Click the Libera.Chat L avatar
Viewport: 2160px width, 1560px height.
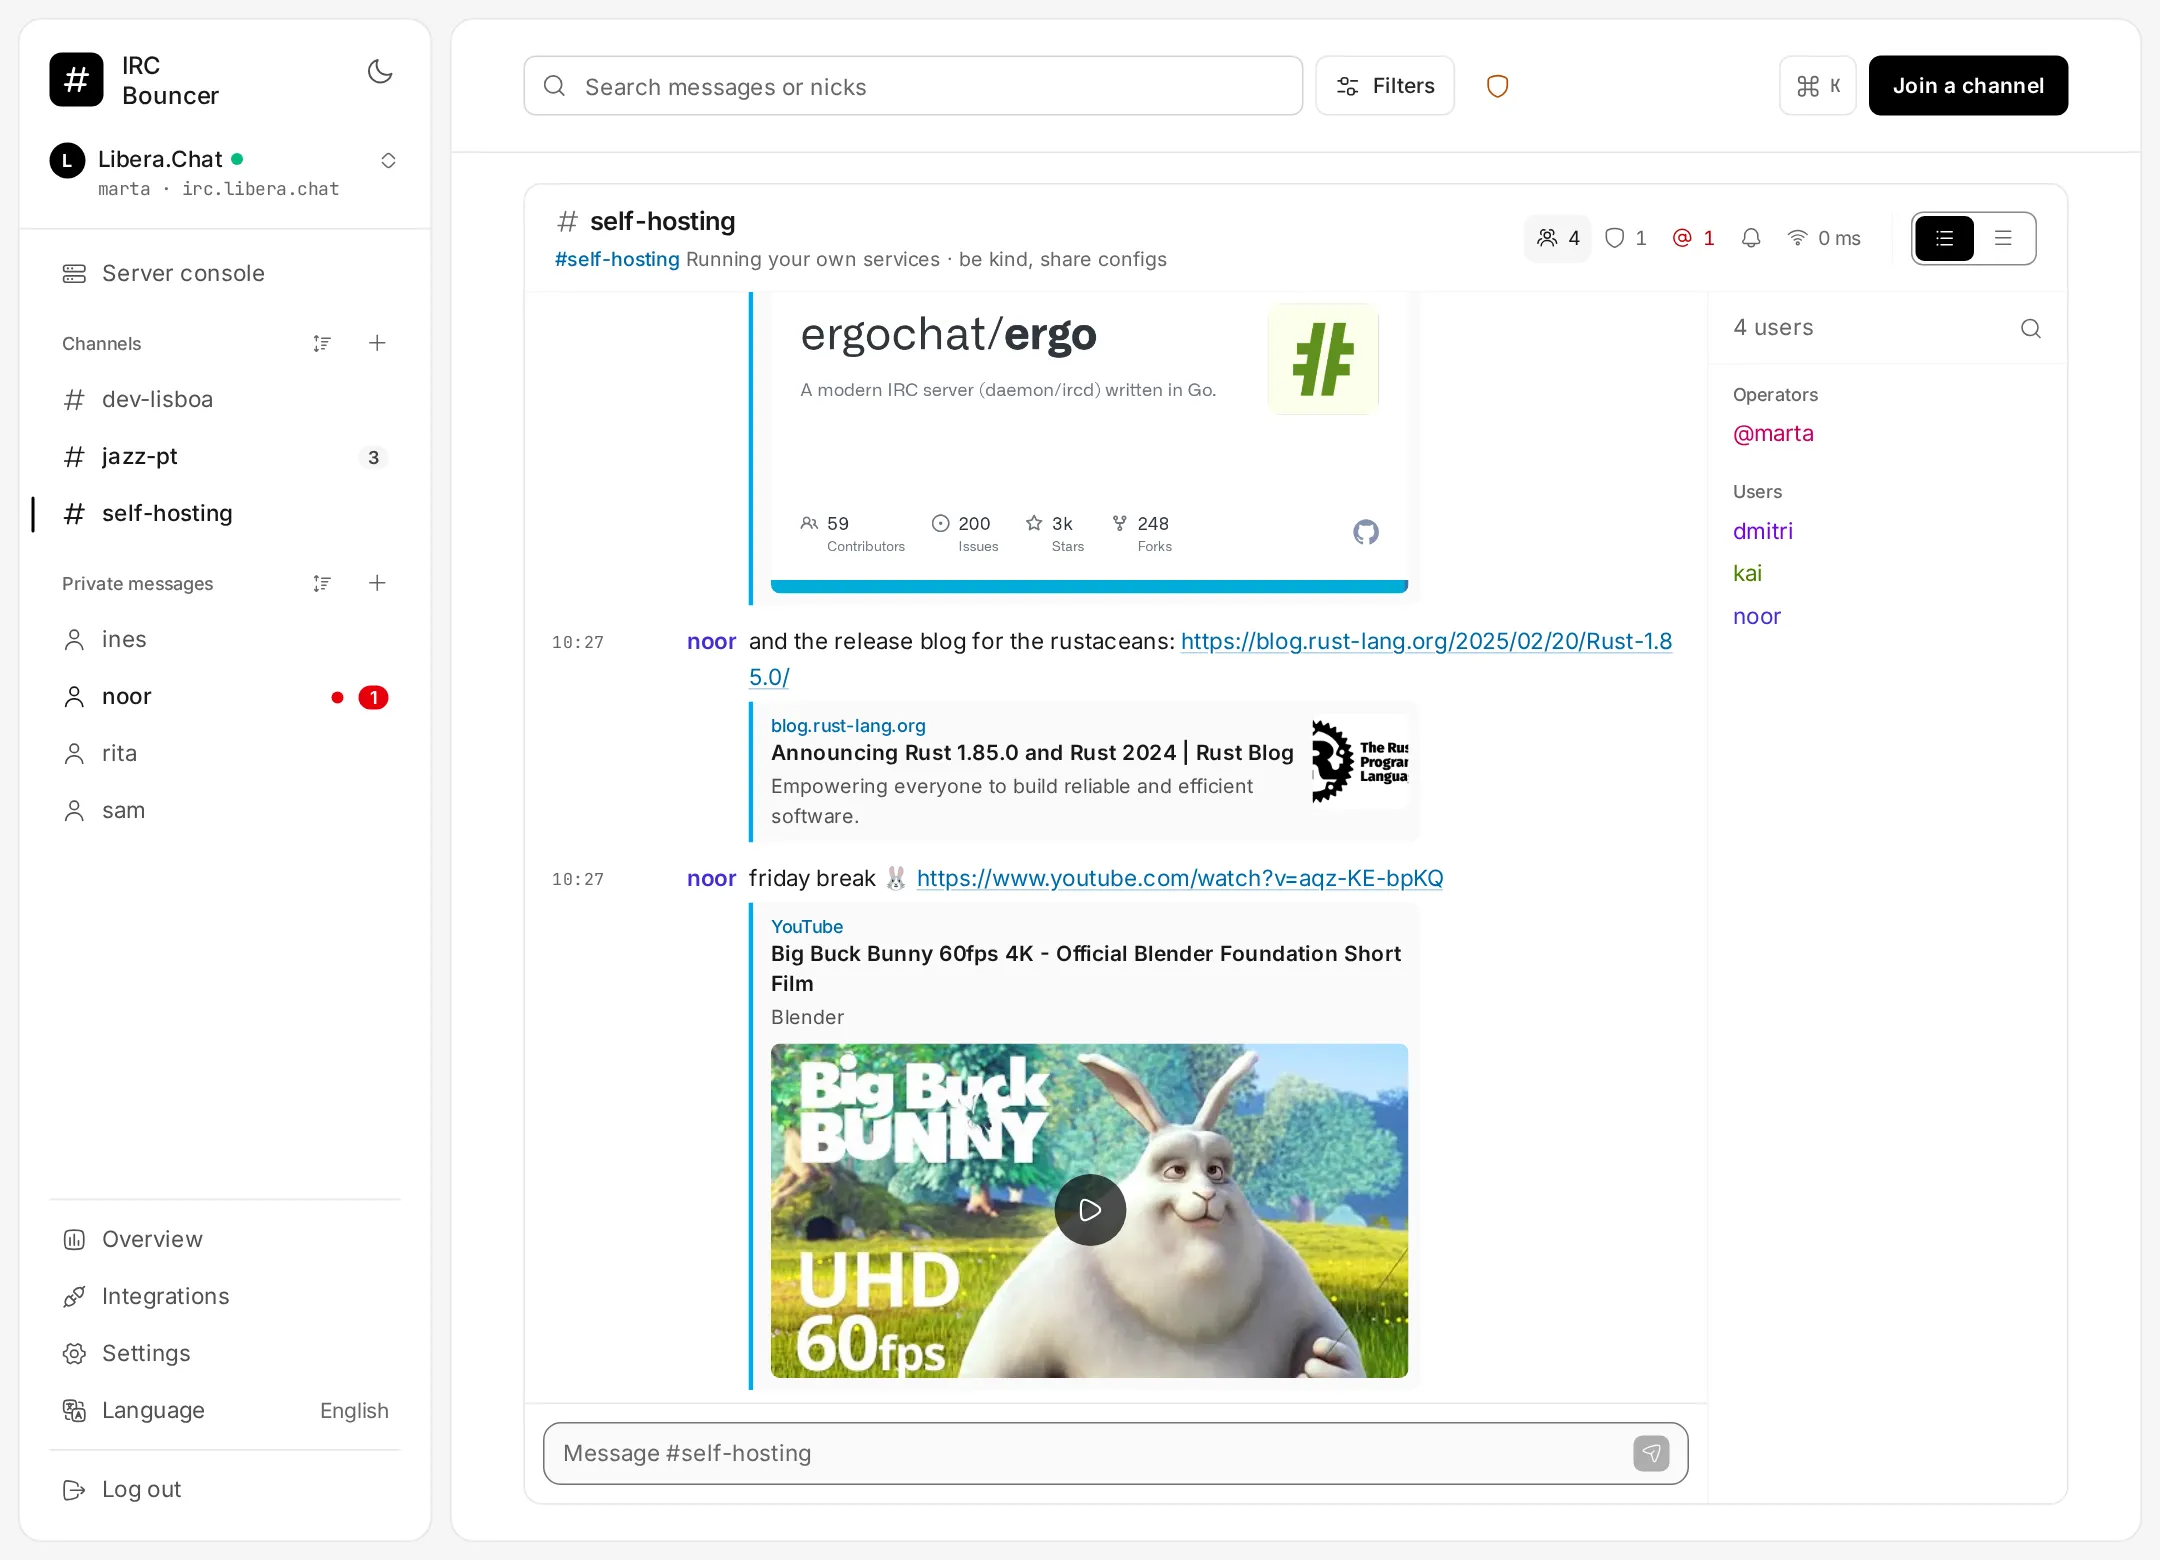pos(67,160)
